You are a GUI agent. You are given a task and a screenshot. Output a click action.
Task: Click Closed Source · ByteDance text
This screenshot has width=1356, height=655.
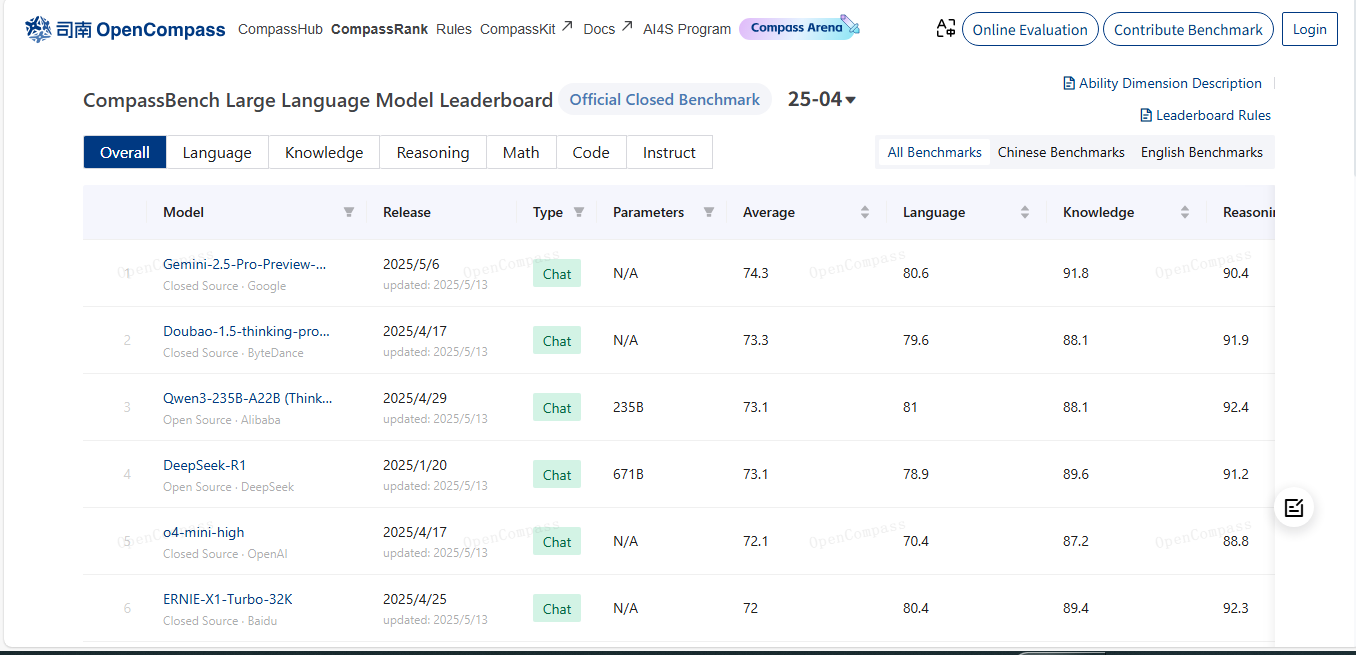pyautogui.click(x=233, y=353)
